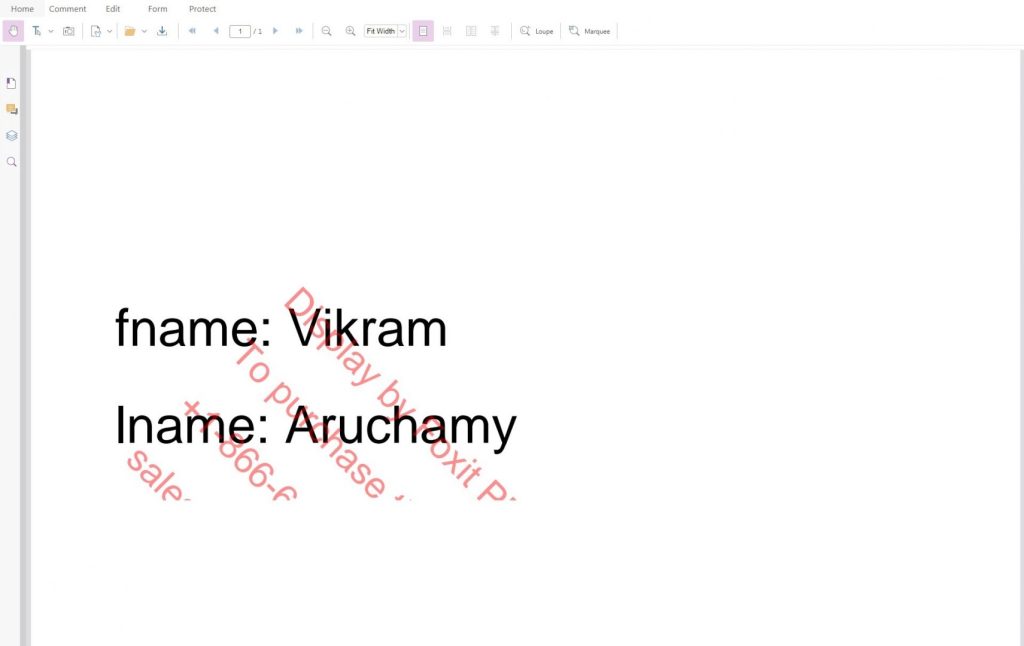
Task: Click the page number input field
Action: tap(240, 31)
